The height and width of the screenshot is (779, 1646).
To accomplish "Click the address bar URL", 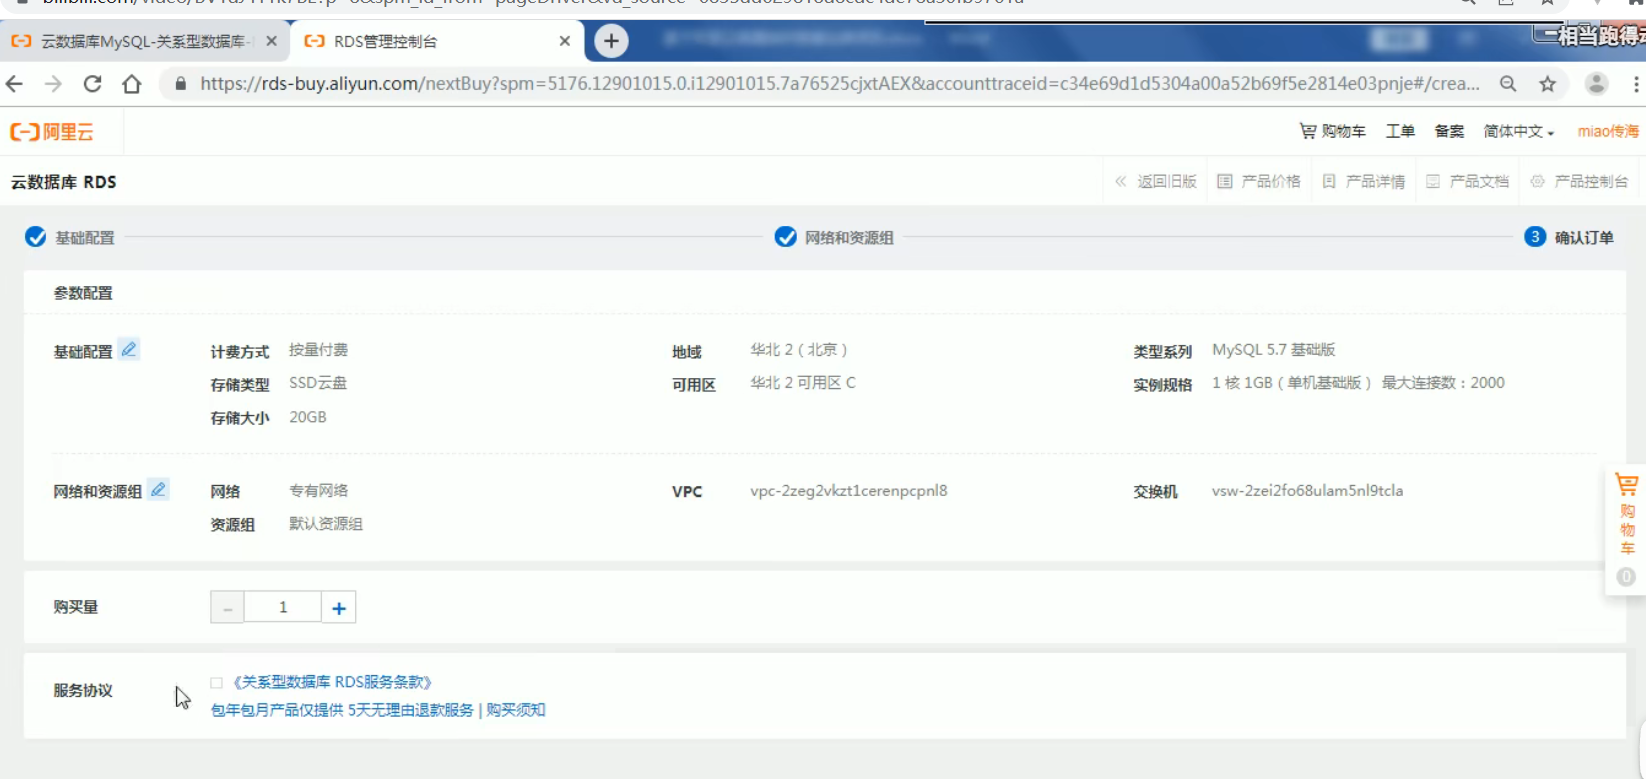I will coord(840,84).
